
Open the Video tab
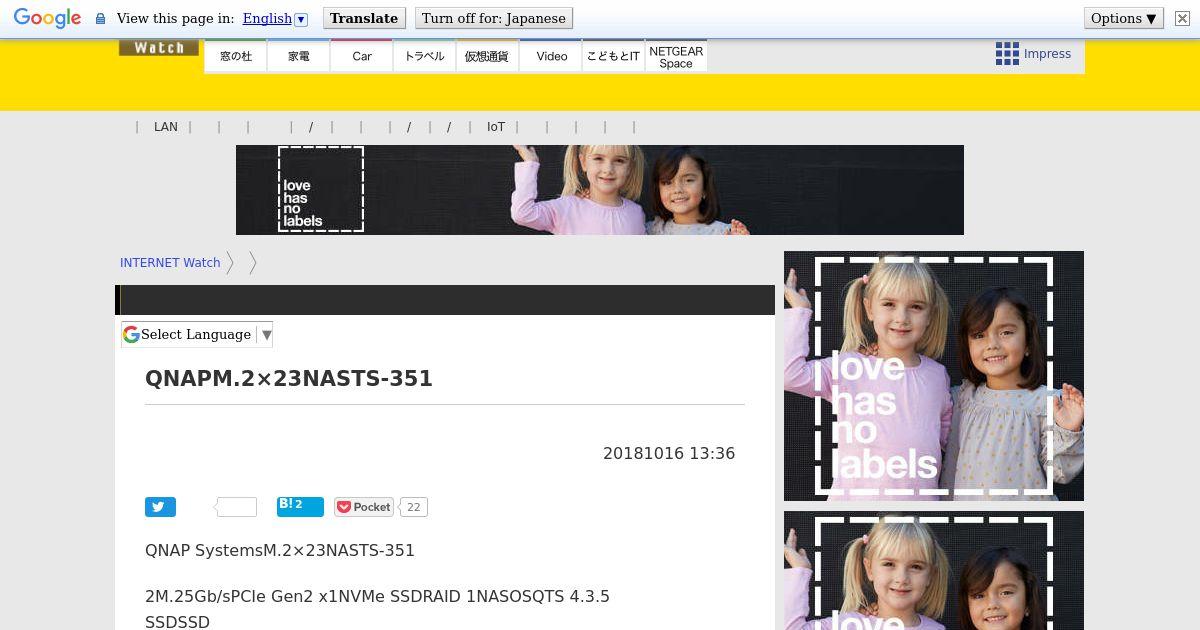pos(551,56)
